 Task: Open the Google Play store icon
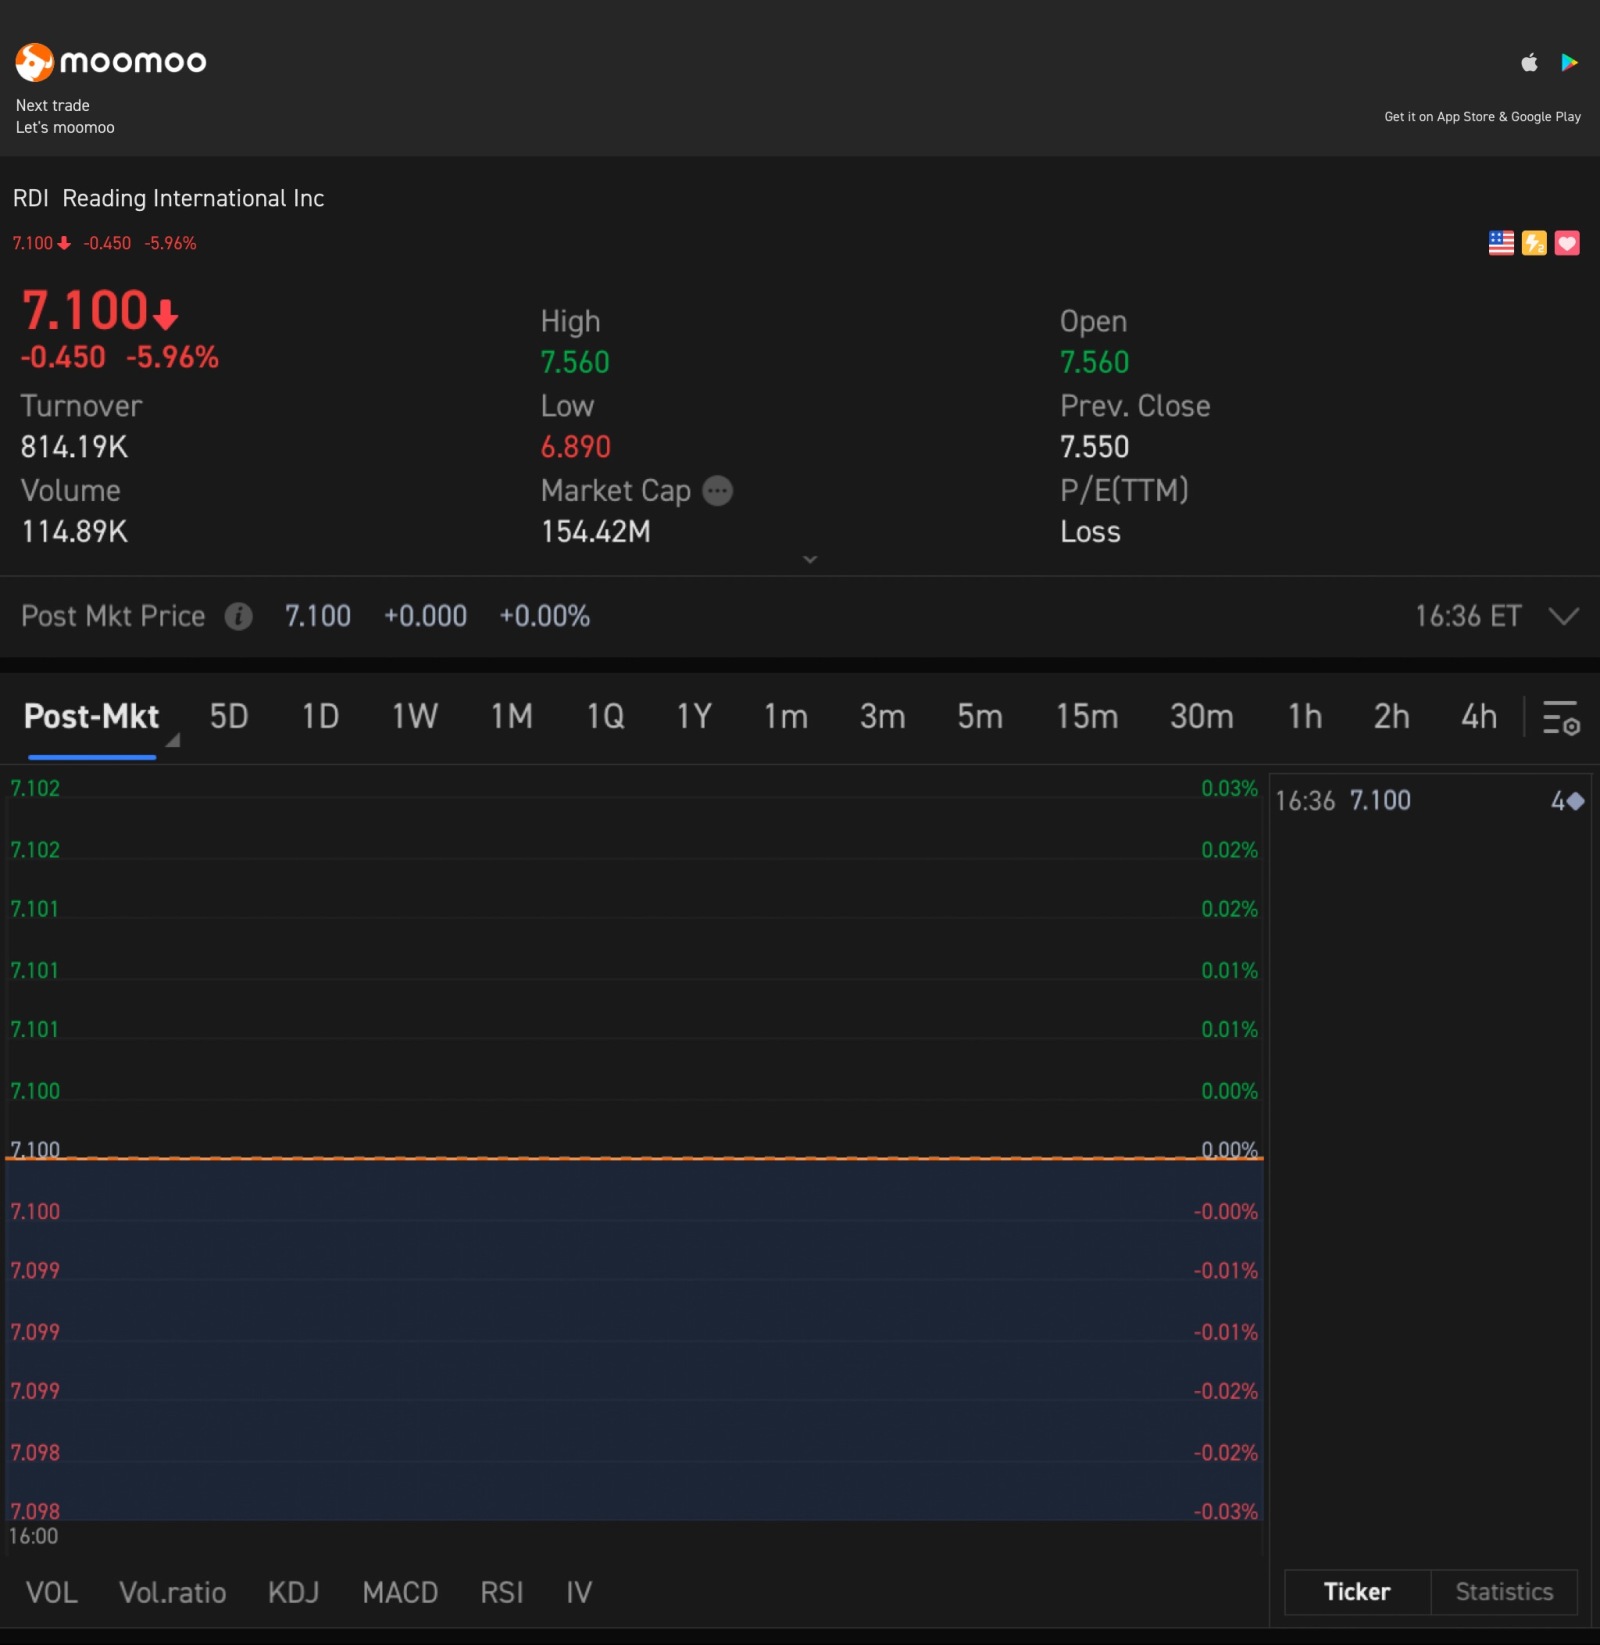click(x=1569, y=63)
